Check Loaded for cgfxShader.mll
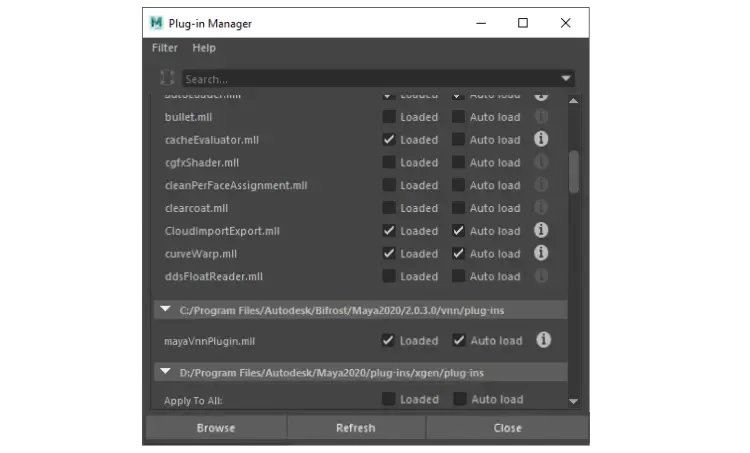The width and height of the screenshot is (750, 453). click(389, 162)
